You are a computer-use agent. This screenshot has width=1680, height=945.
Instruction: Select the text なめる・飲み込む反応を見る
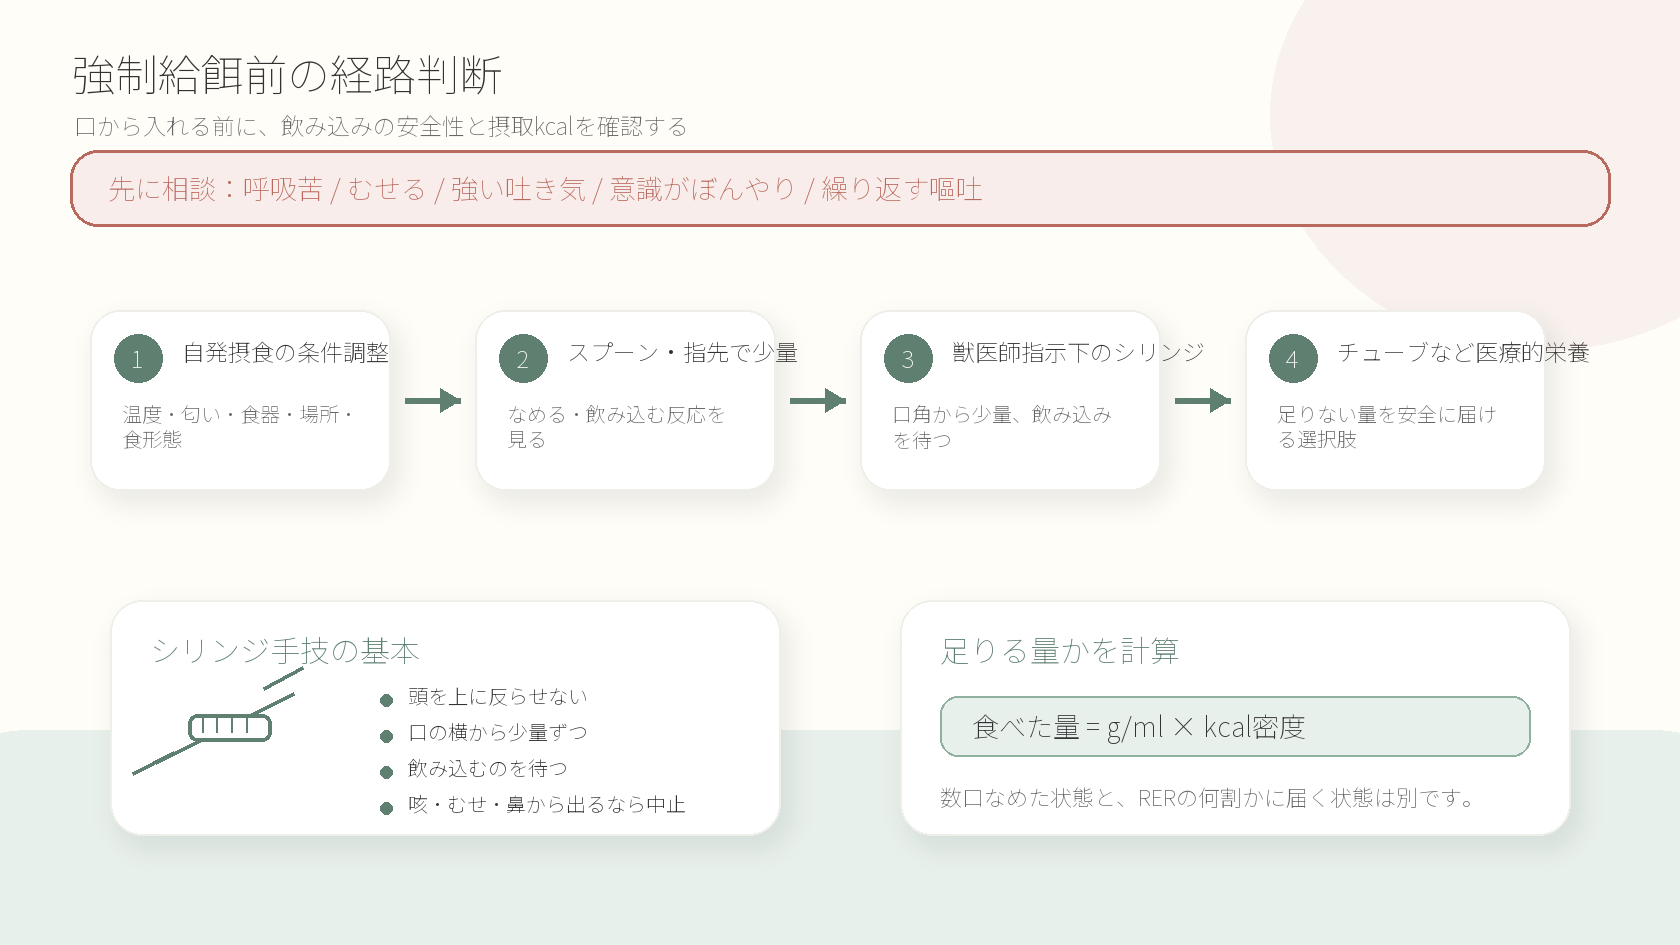(616, 427)
